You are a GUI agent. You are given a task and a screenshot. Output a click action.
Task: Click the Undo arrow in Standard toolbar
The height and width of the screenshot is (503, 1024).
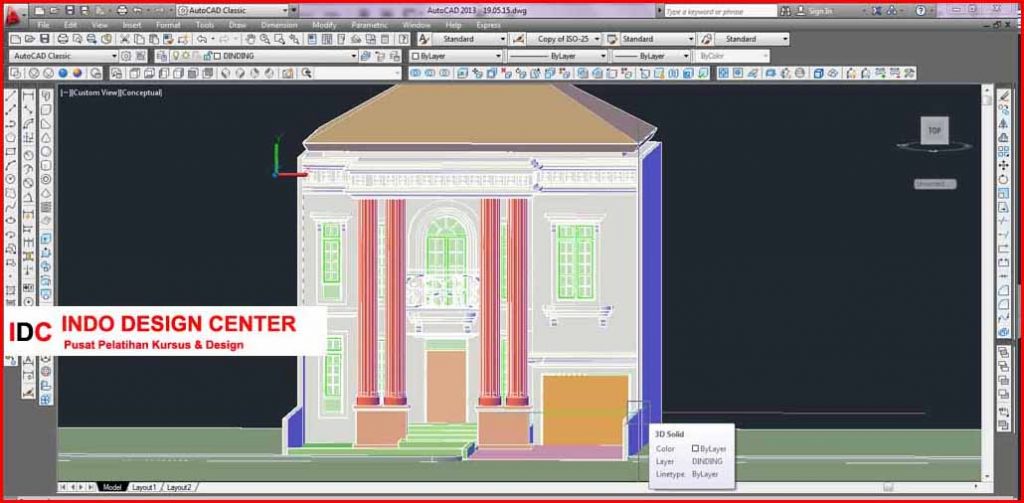point(202,39)
